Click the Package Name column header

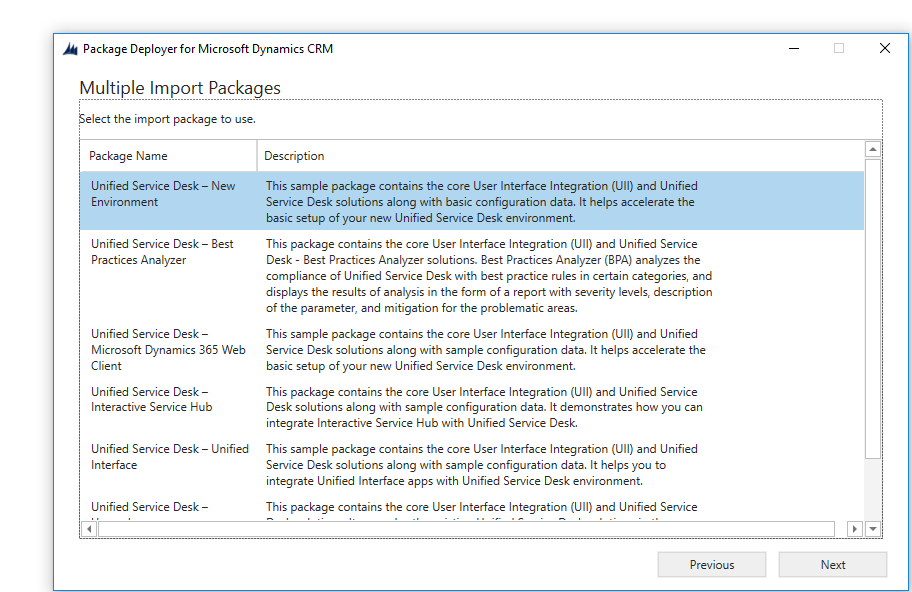pos(169,156)
